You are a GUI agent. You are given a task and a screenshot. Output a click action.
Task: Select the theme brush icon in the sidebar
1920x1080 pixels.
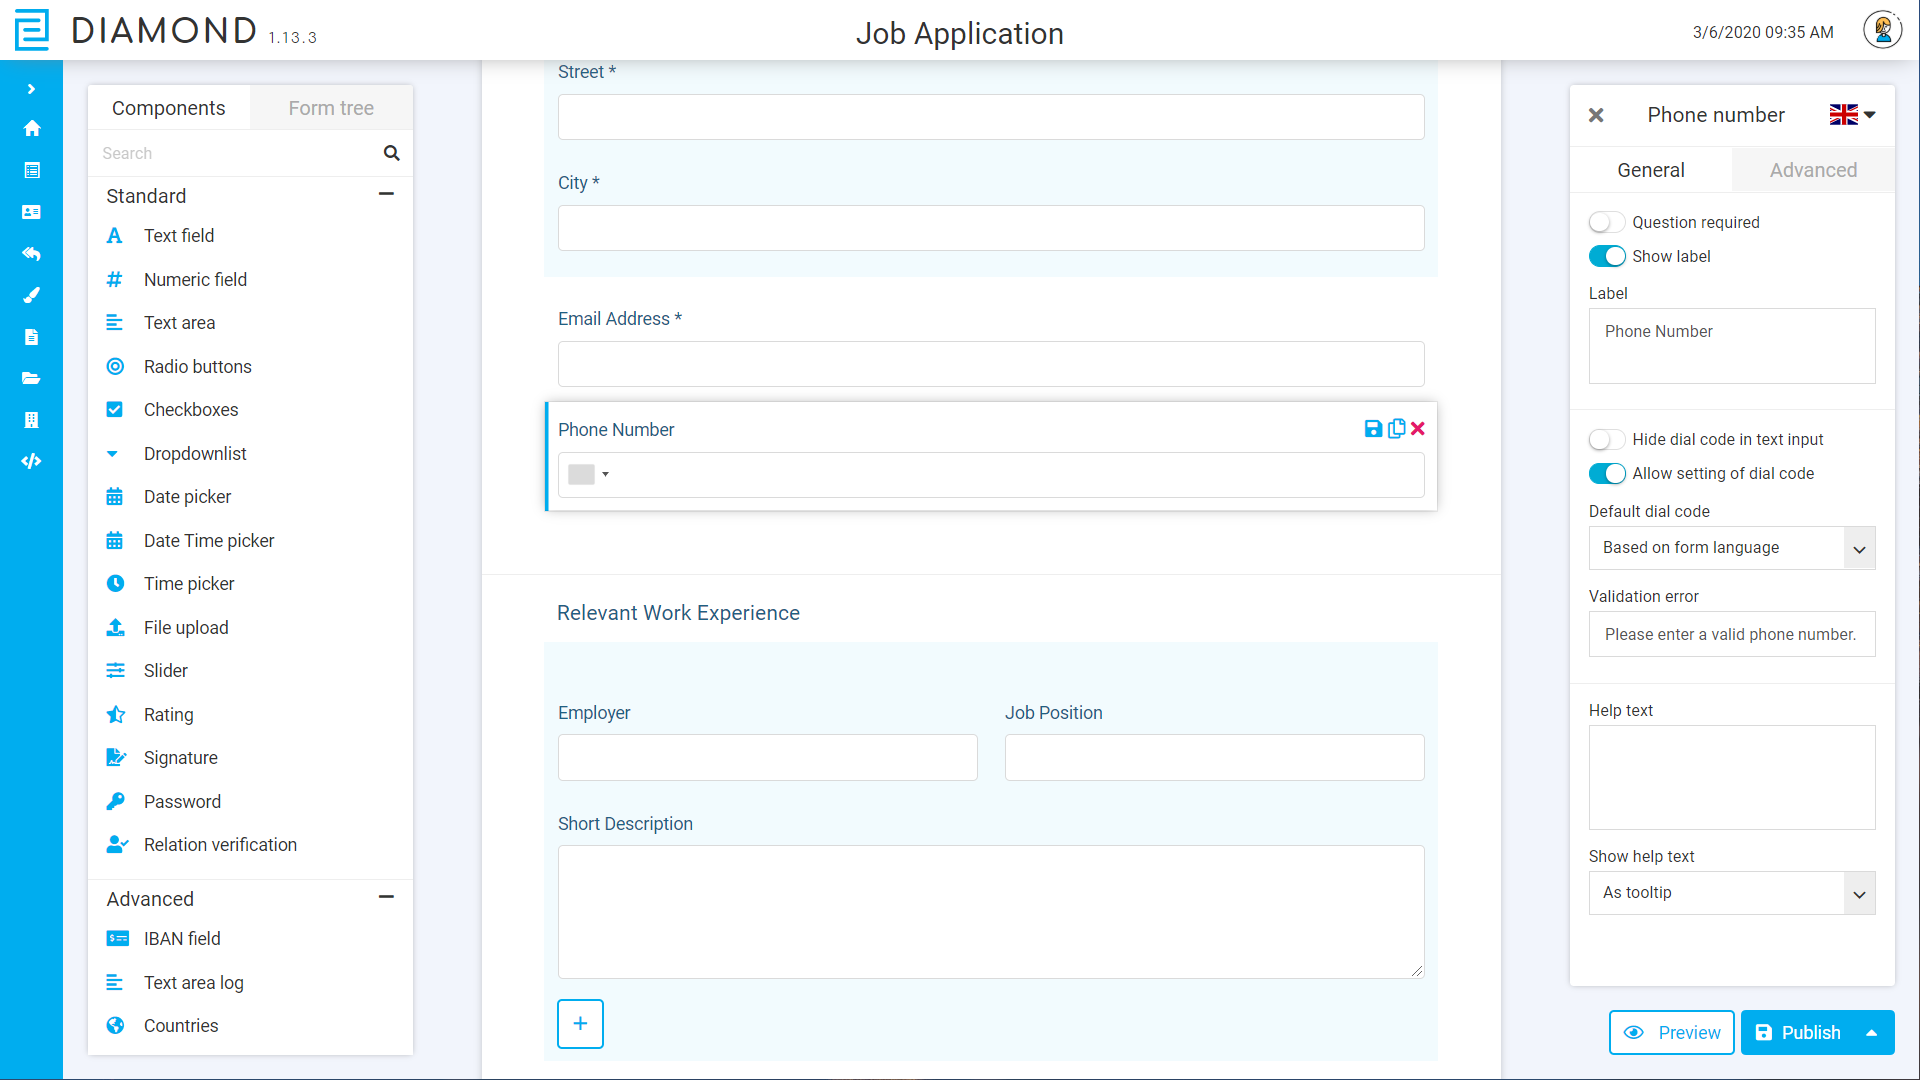(x=32, y=295)
